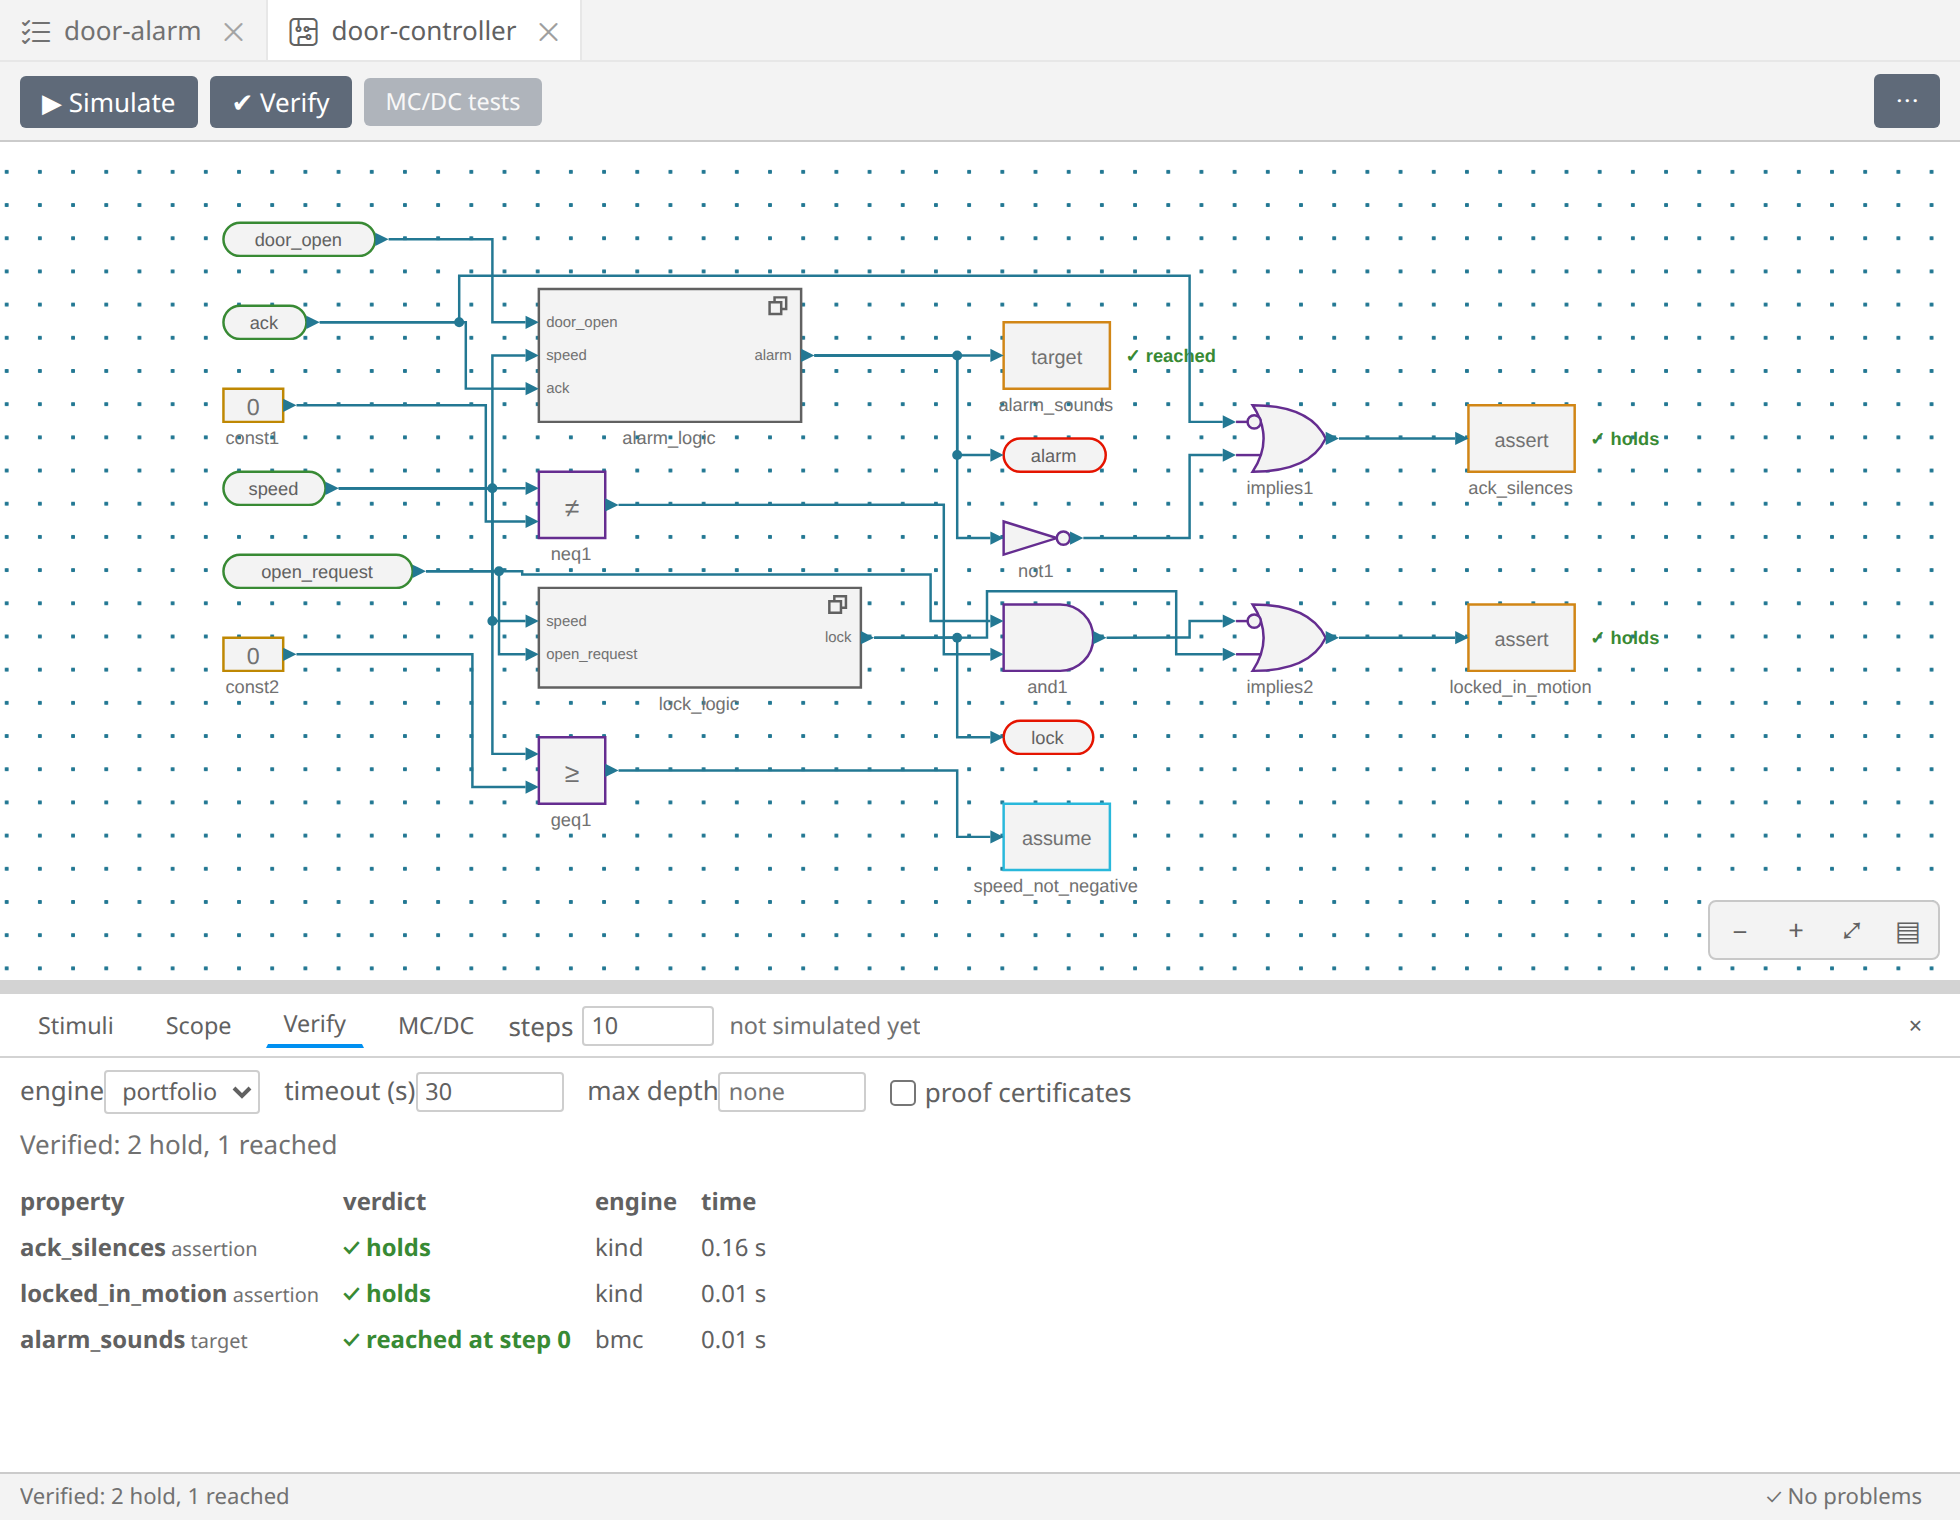Open the engine portfolio dropdown
Image resolution: width=1960 pixels, height=1520 pixels.
tap(182, 1092)
